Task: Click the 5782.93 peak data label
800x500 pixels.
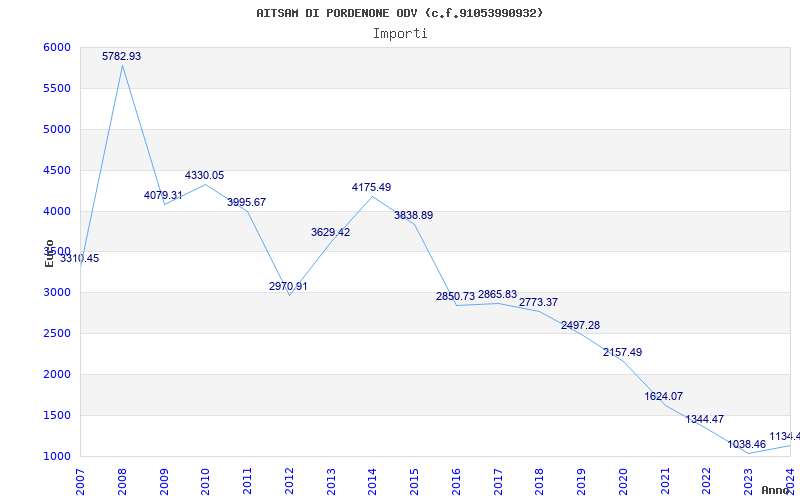Action: 122,57
